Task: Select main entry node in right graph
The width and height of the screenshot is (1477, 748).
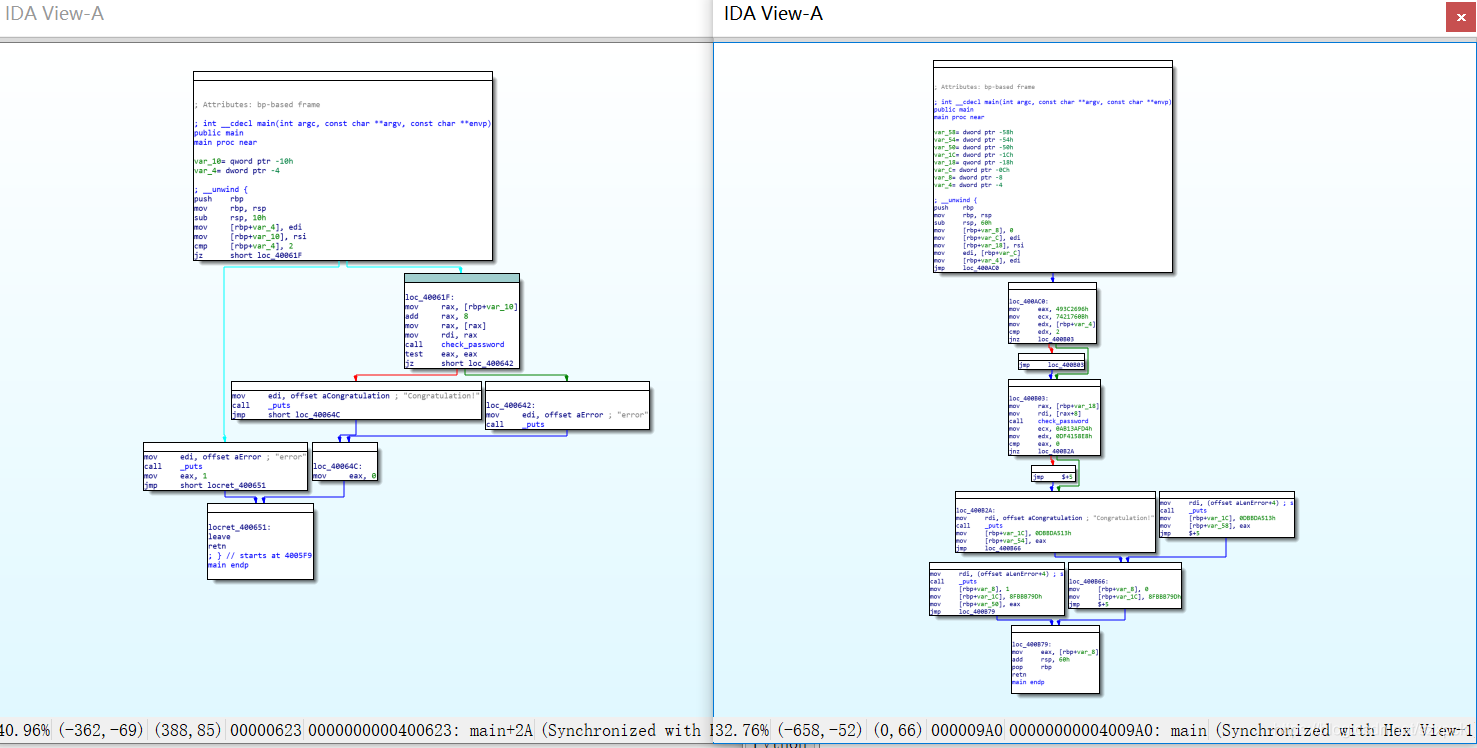Action: tap(1052, 166)
